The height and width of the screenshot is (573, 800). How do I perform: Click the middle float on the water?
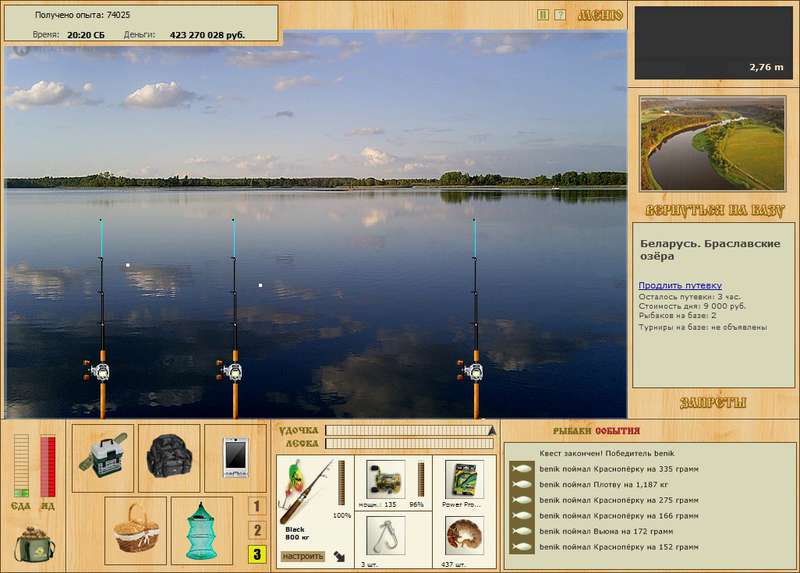[261, 285]
